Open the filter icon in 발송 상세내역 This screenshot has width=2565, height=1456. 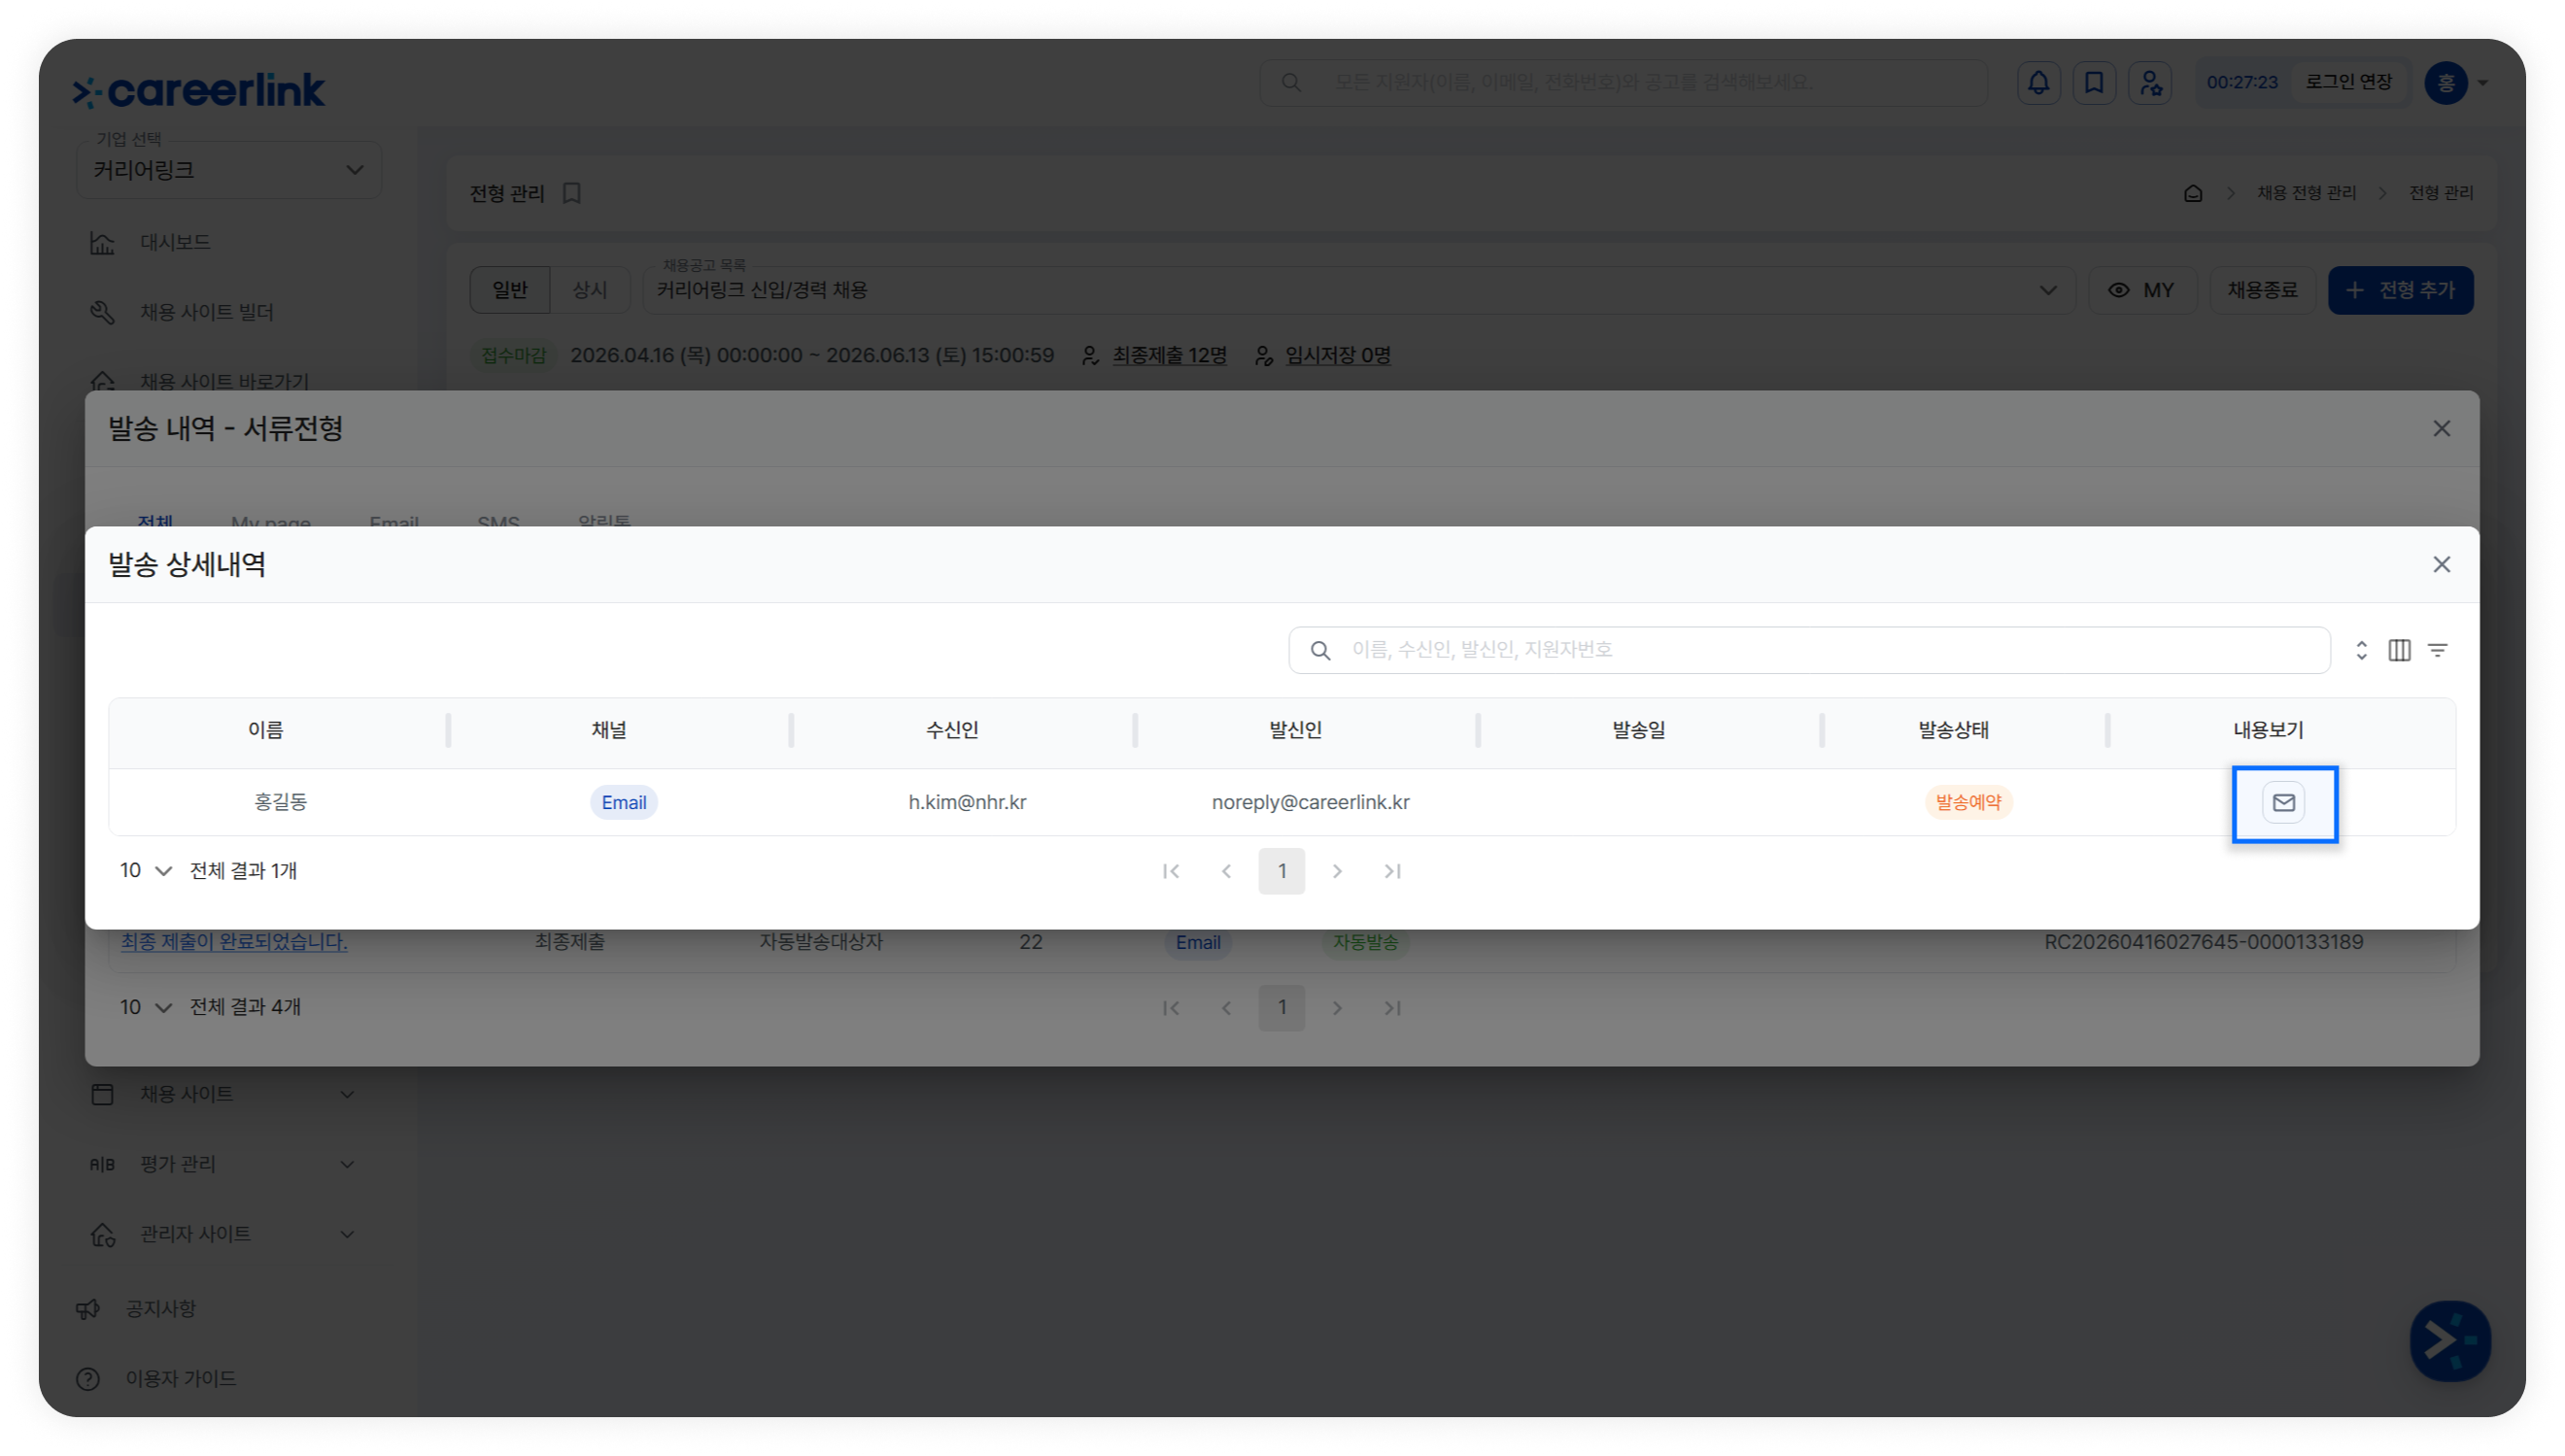pos(2437,651)
